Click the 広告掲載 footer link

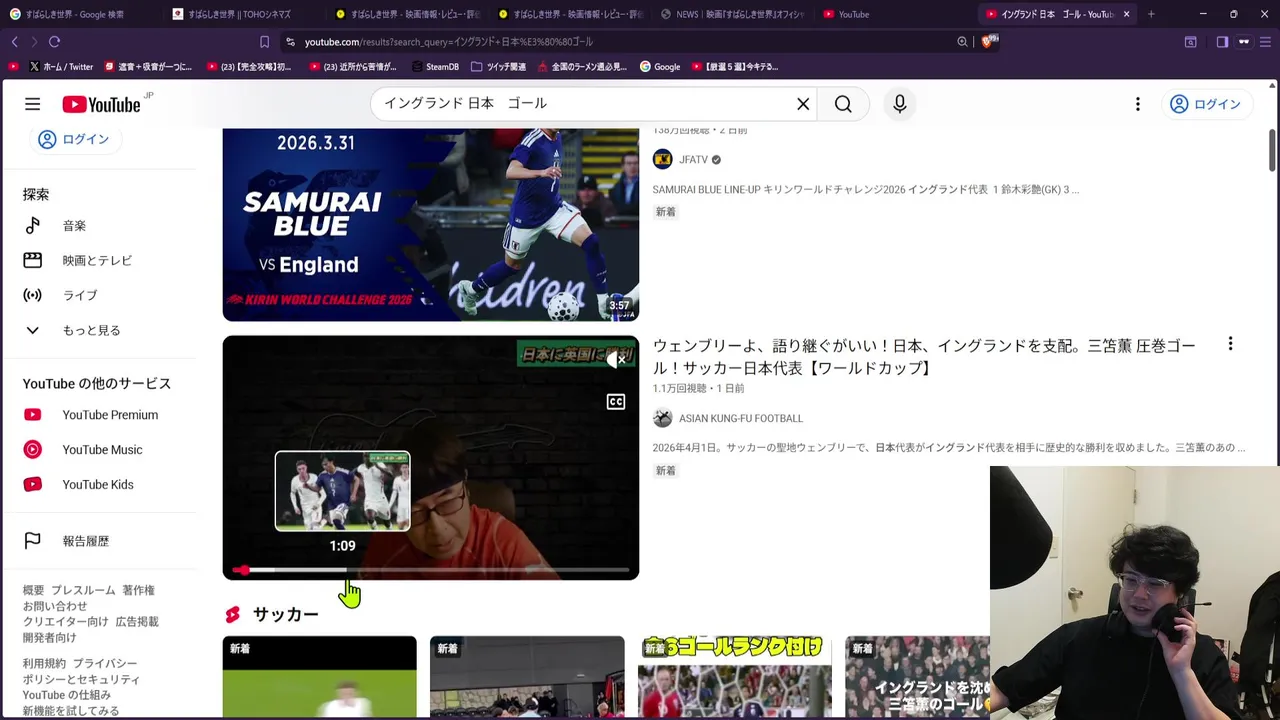137,621
